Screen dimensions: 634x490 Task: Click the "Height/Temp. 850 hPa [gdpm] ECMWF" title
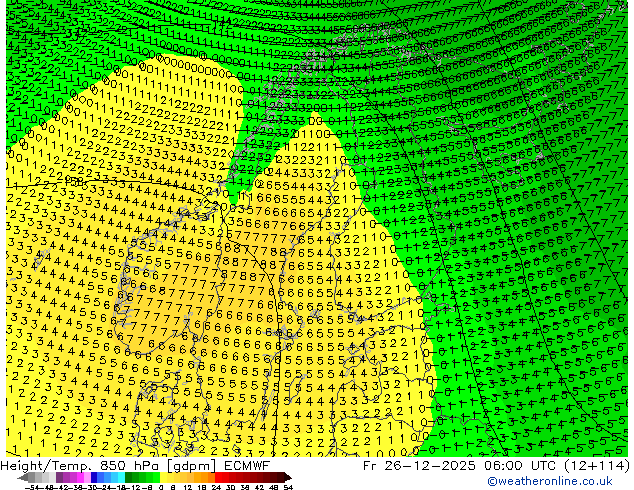(135, 465)
